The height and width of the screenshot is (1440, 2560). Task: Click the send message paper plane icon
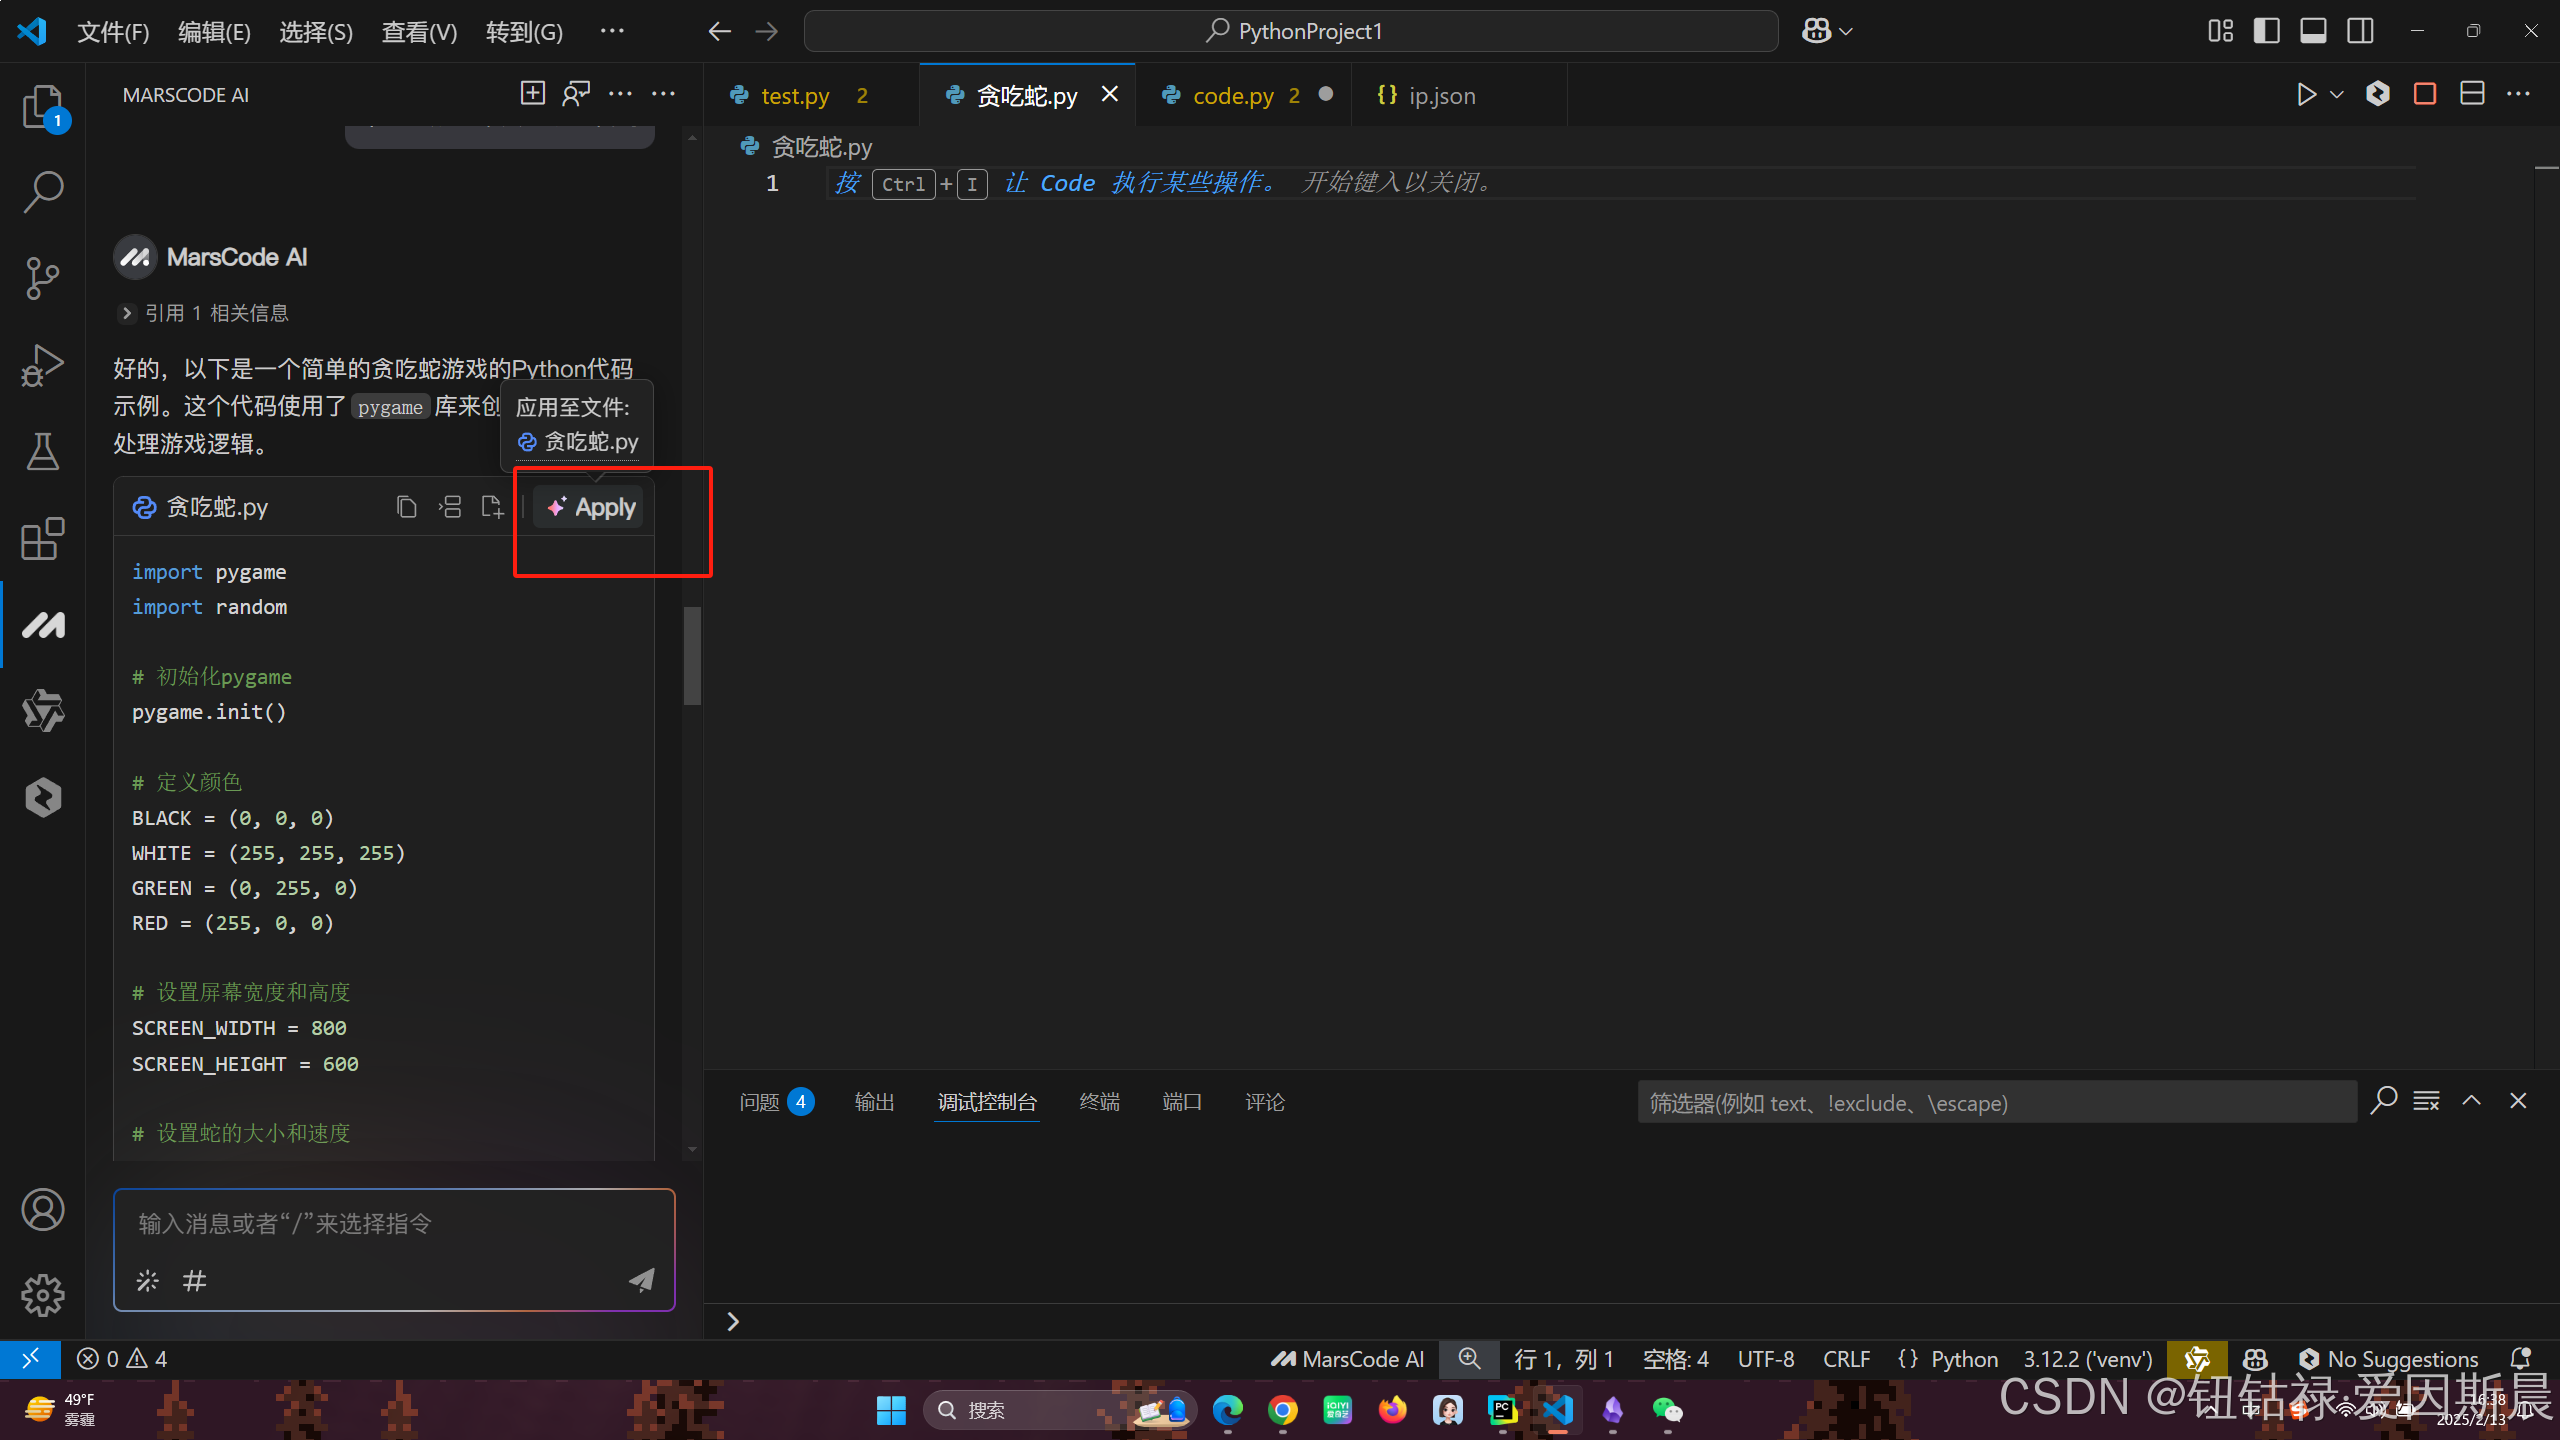[641, 1280]
